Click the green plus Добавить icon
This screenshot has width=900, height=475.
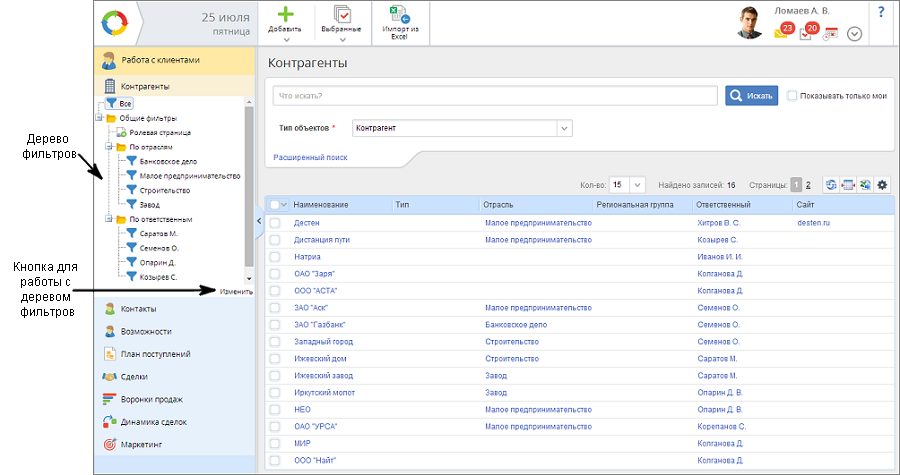[286, 15]
